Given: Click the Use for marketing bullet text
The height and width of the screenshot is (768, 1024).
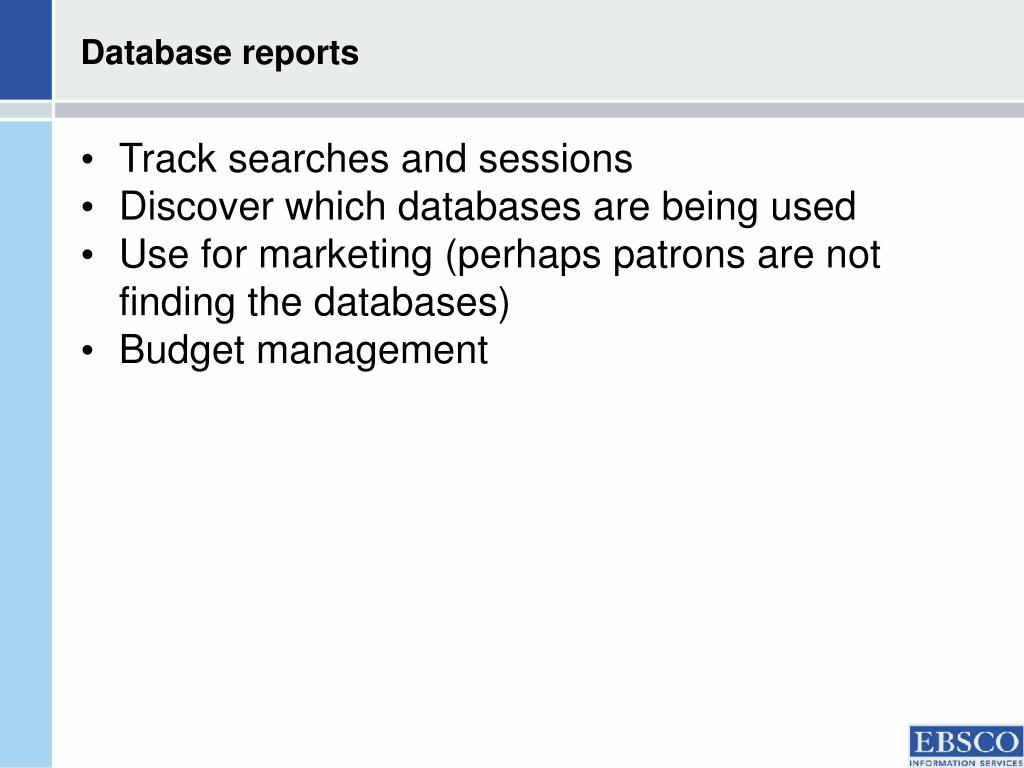Looking at the screenshot, I should tap(500, 255).
